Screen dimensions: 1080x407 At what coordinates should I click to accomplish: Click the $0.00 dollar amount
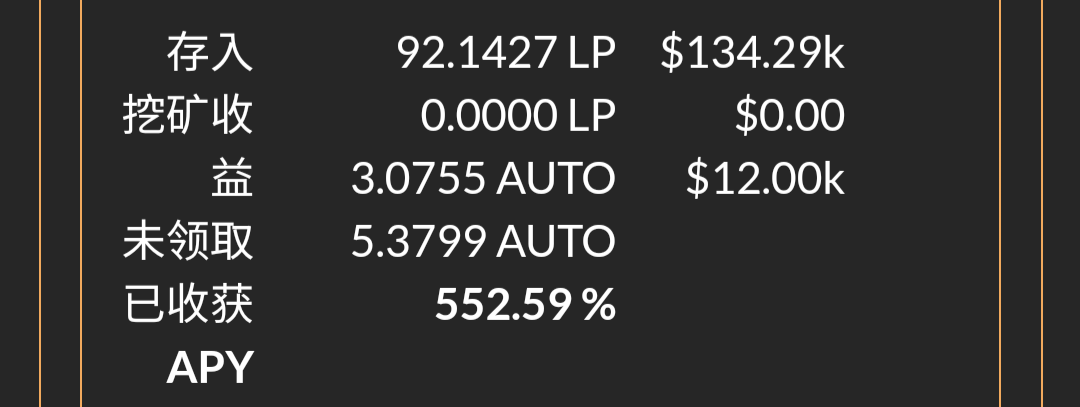click(790, 115)
